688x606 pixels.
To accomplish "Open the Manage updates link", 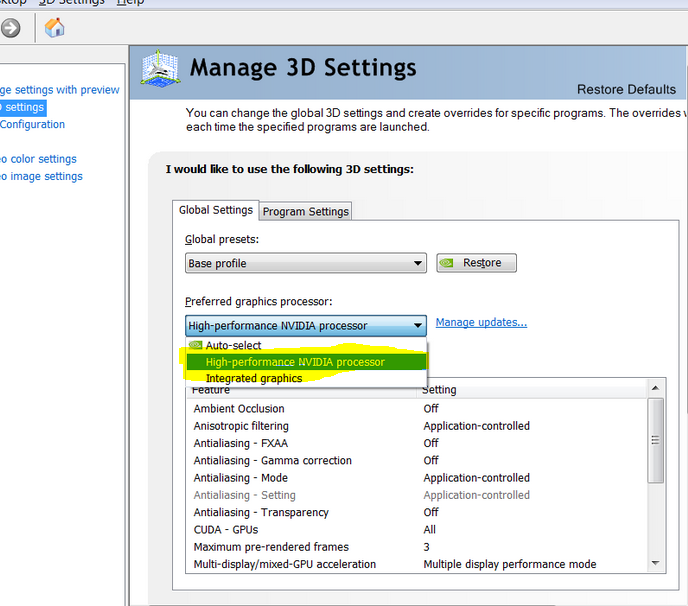I will [x=481, y=323].
